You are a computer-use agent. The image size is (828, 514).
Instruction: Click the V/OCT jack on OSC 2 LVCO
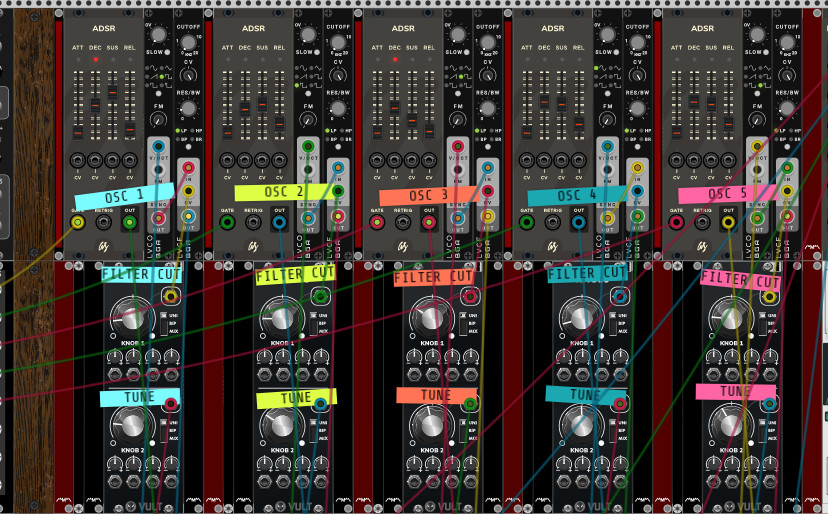pyautogui.click(x=308, y=146)
